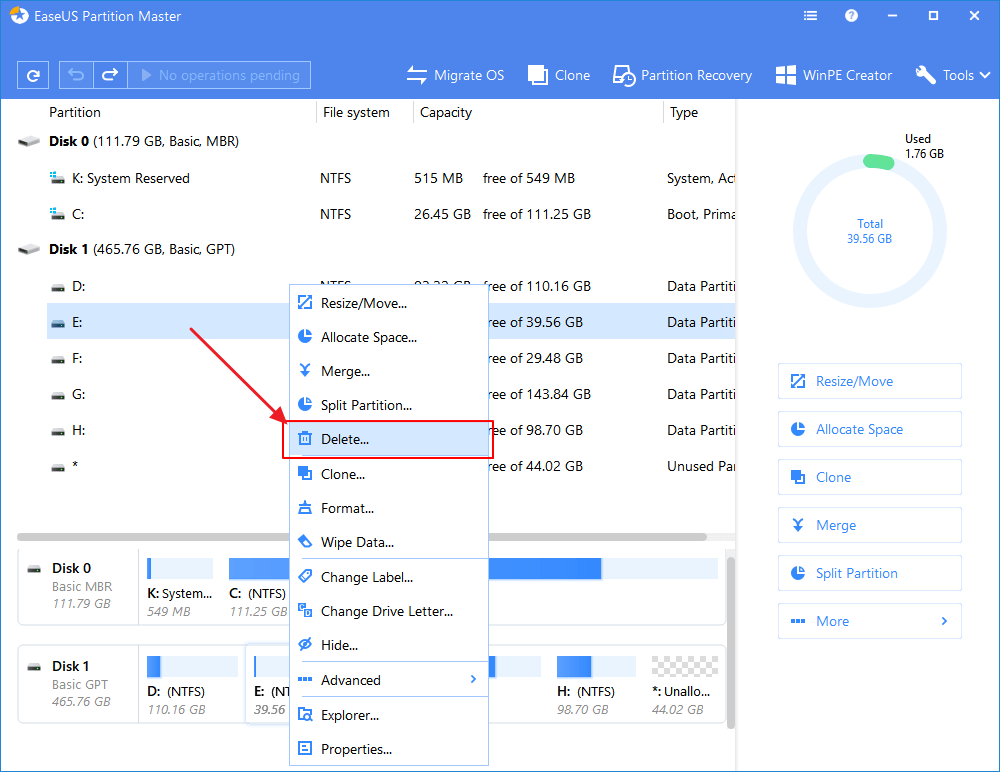
Task: Click Delete... in the context menu
Action: tap(389, 439)
